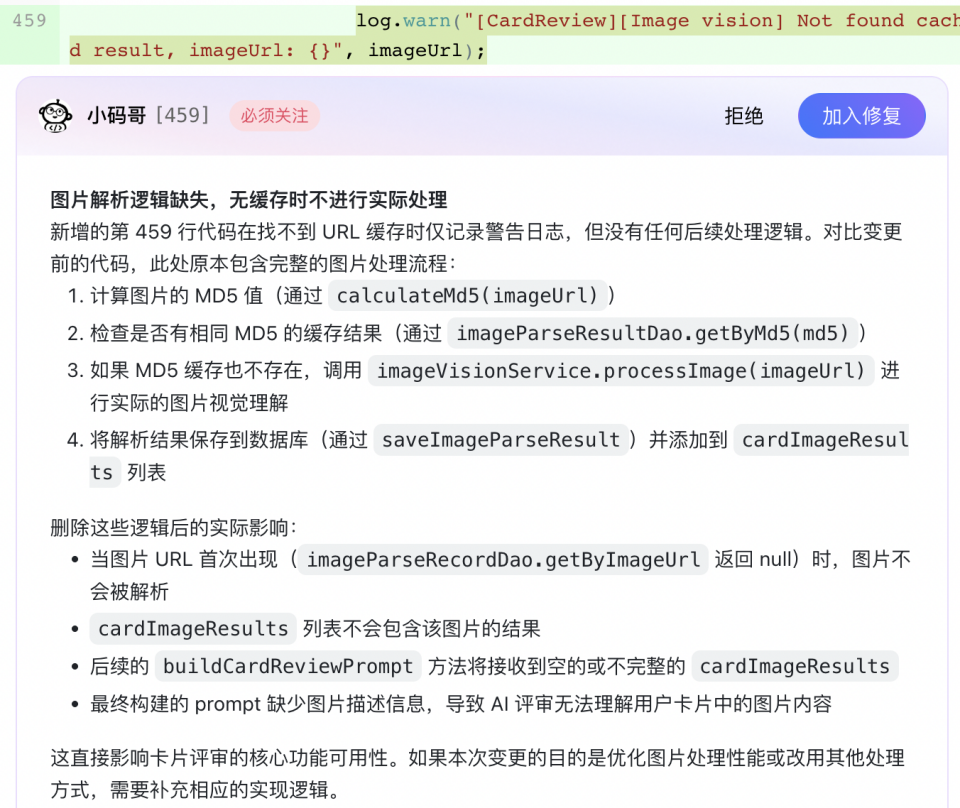Click the imageParseResultDao.getByMd5(md5) code snippet
960x808 pixels.
pyautogui.click(x=653, y=333)
